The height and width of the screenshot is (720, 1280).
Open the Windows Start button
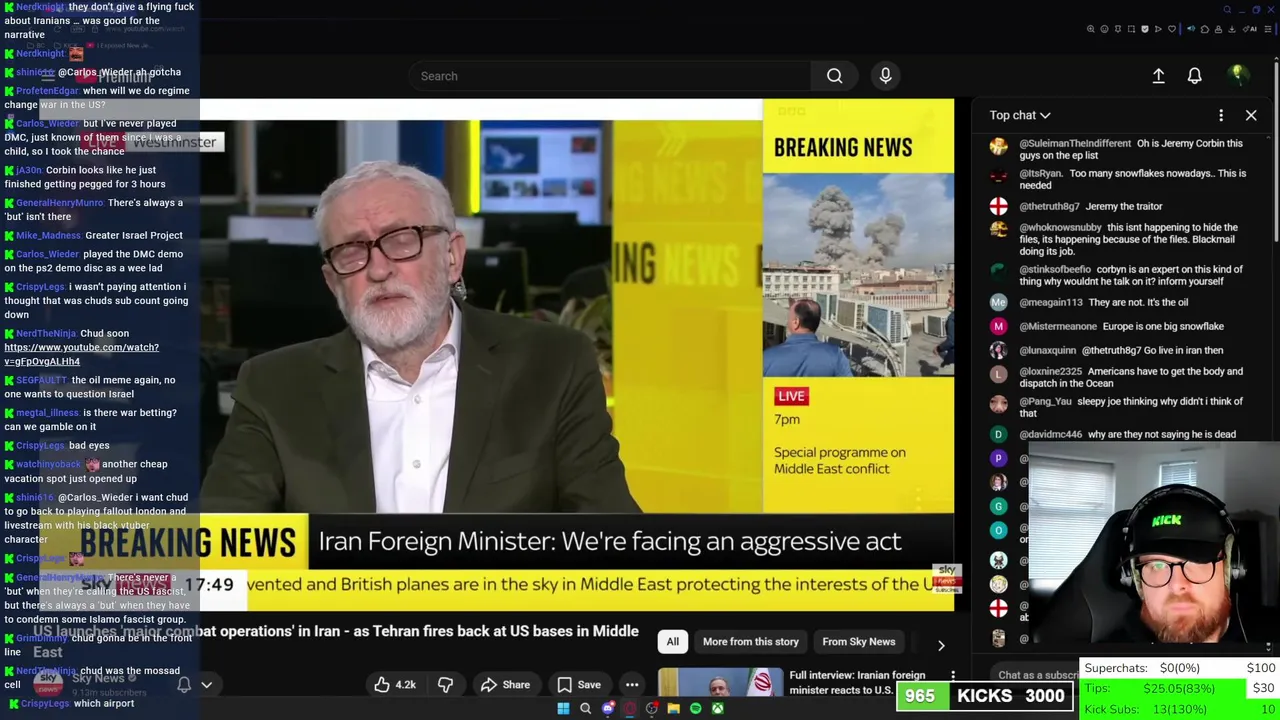[x=563, y=709]
